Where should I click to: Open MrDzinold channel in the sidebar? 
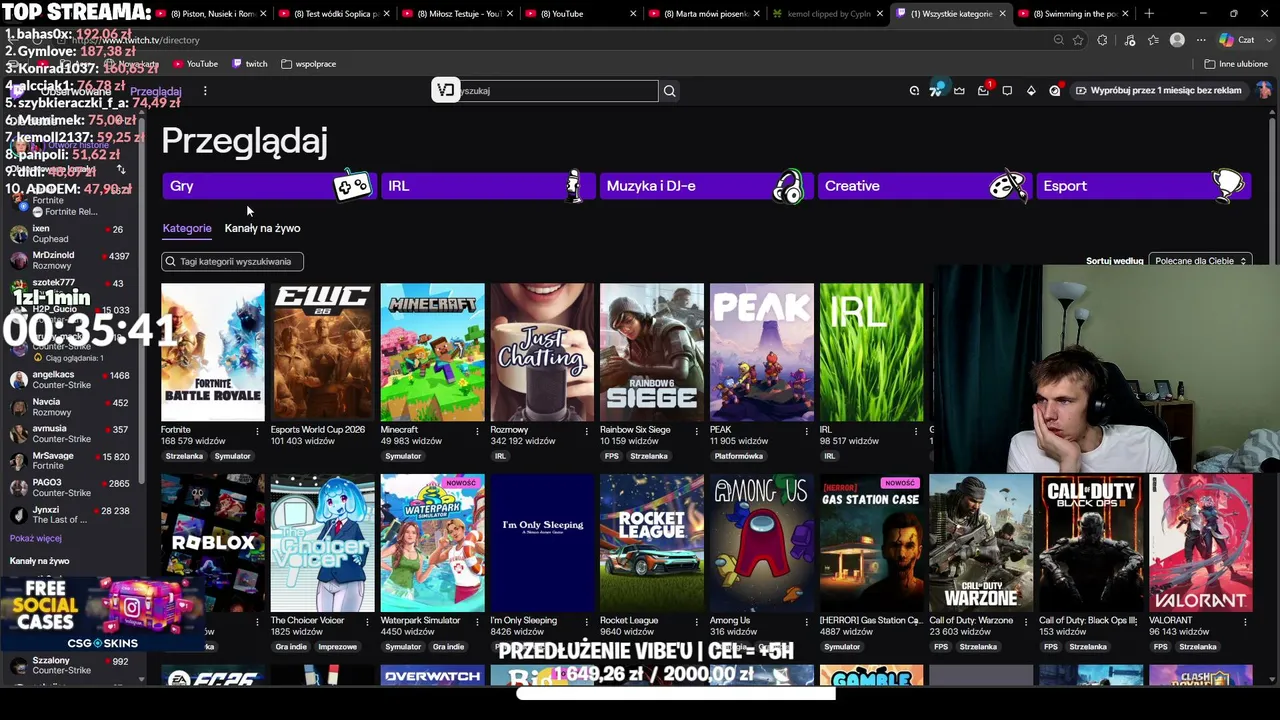coord(70,260)
